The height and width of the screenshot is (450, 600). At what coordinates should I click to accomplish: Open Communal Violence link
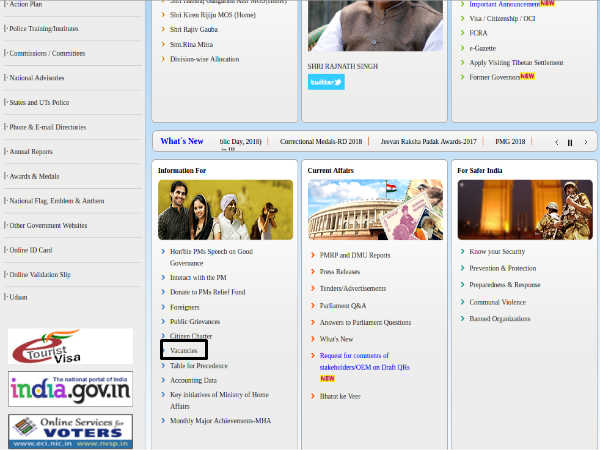point(497,302)
